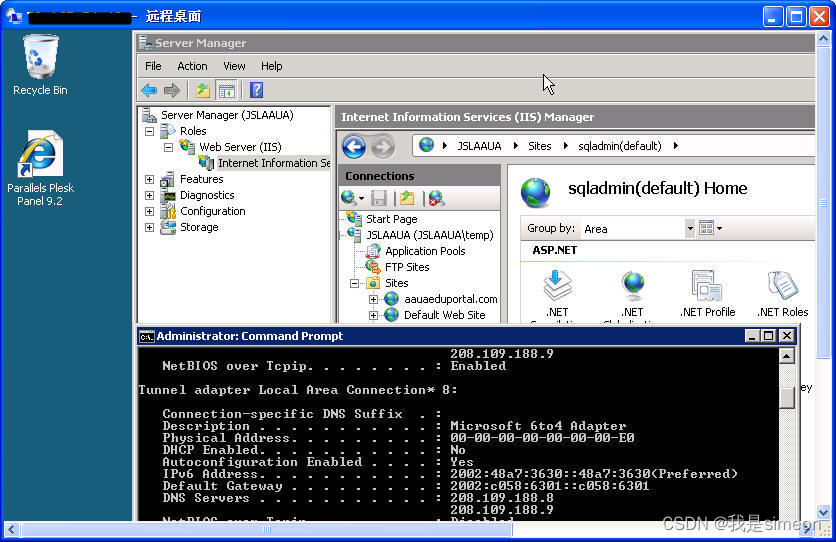This screenshot has width=836, height=542.
Task: Expand the Configuration tree node
Action: [x=149, y=212]
